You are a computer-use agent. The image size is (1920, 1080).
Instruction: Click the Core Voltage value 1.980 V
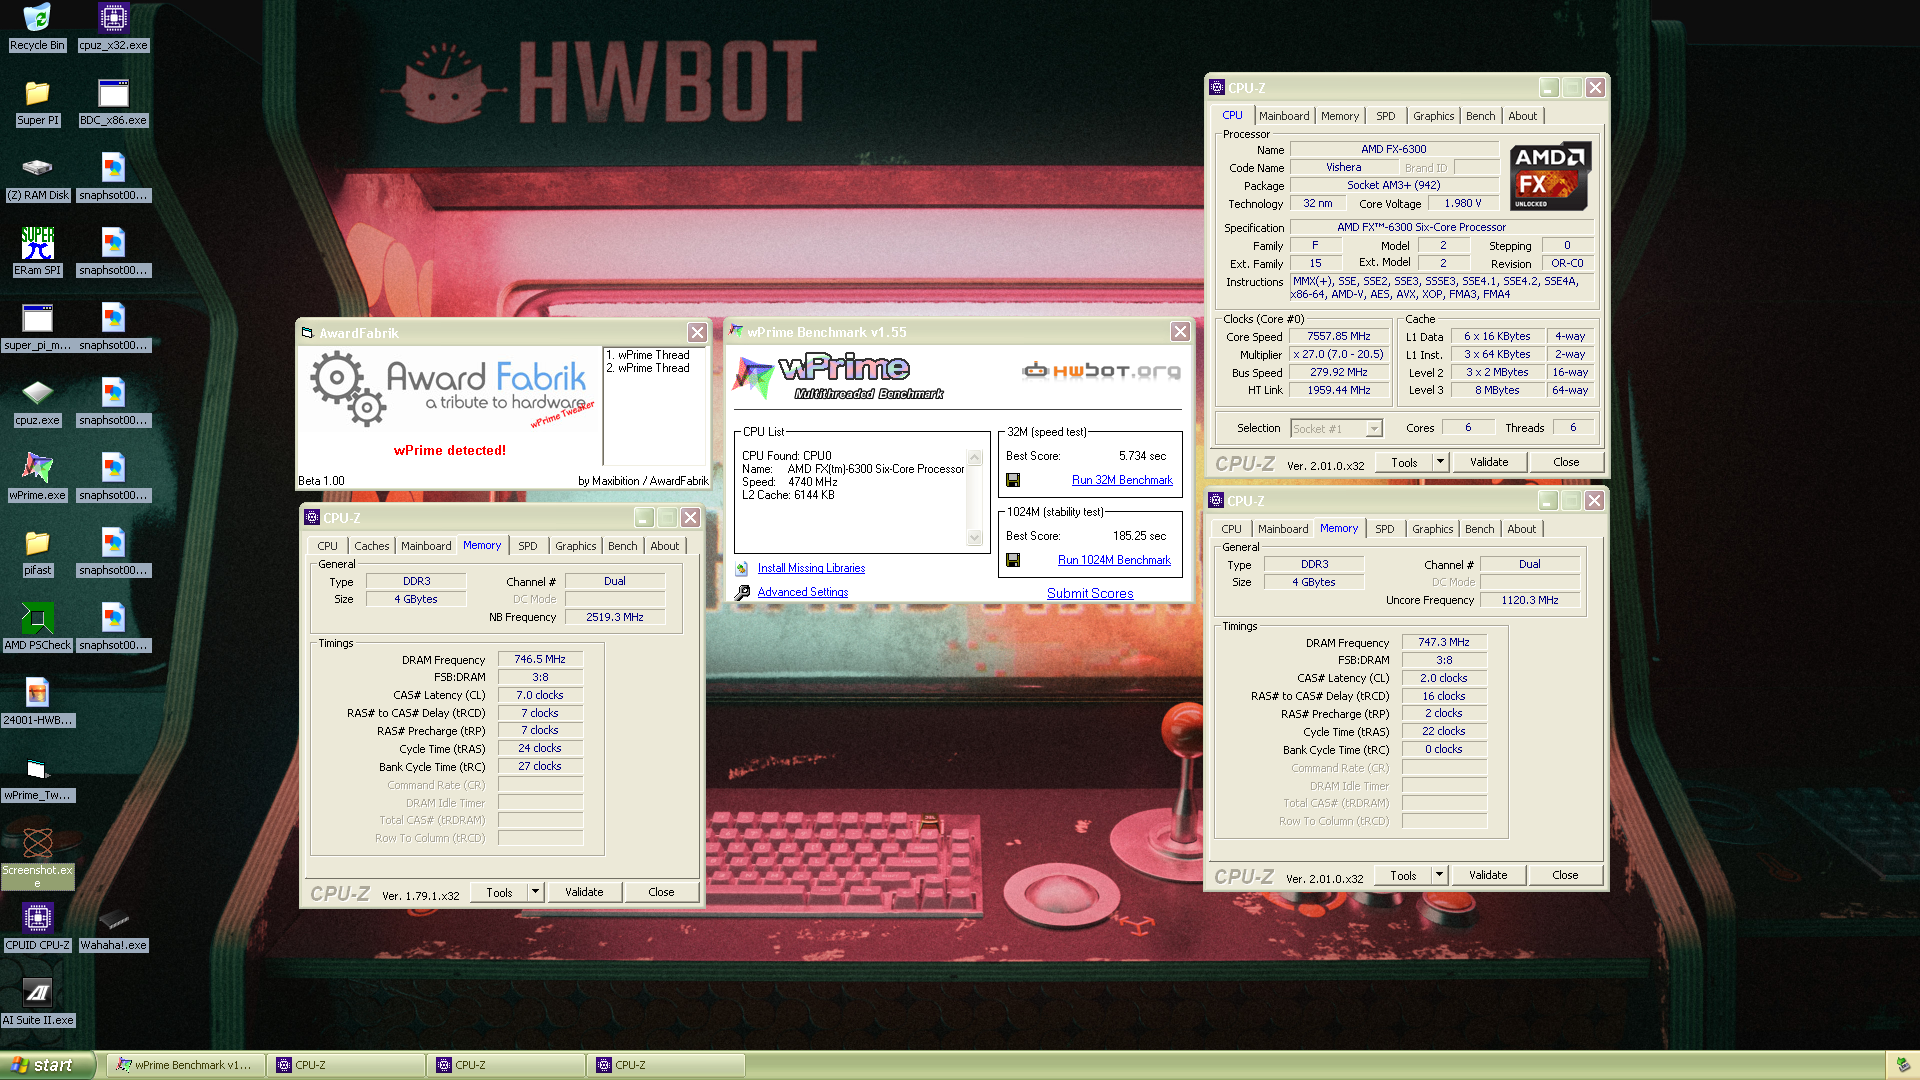point(1463,203)
